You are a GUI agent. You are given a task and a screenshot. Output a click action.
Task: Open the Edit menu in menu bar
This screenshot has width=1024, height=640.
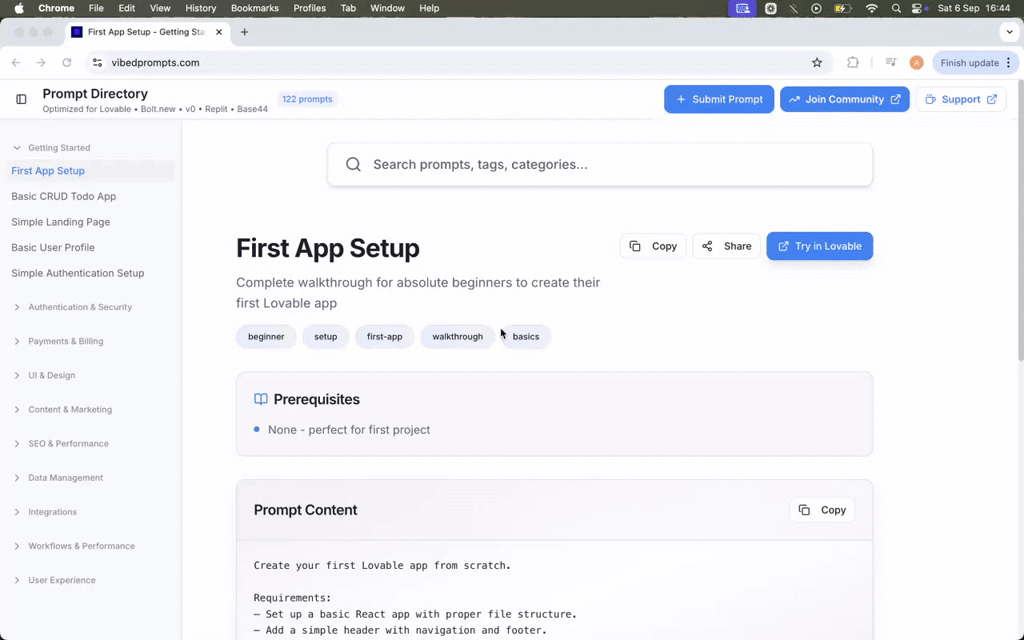pyautogui.click(x=127, y=8)
